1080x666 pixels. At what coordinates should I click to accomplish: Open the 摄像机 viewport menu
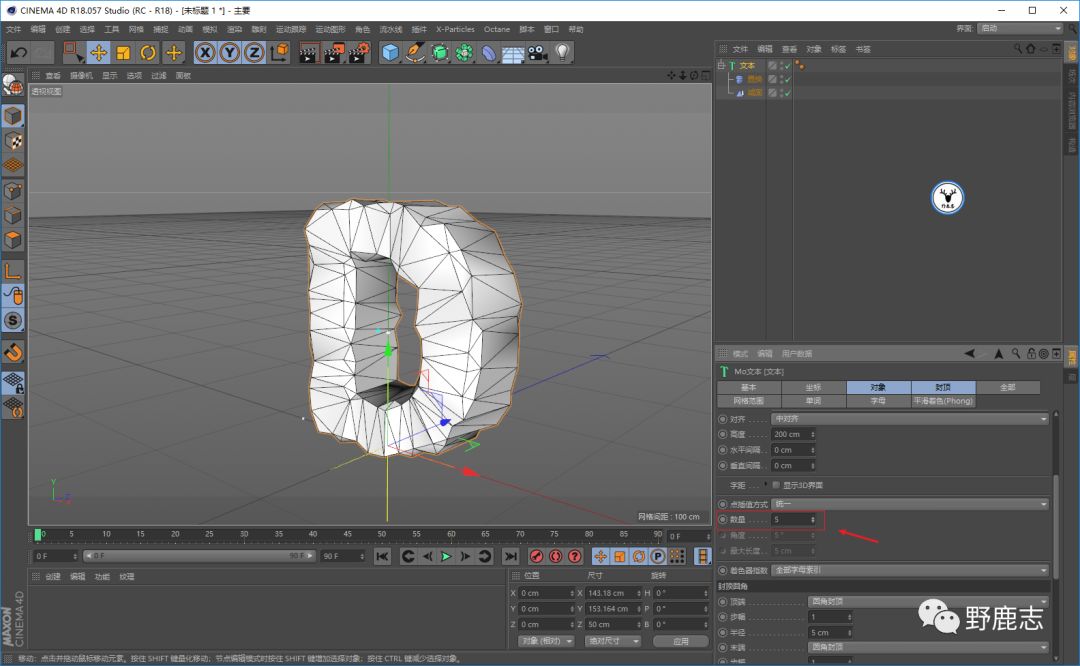pos(81,76)
